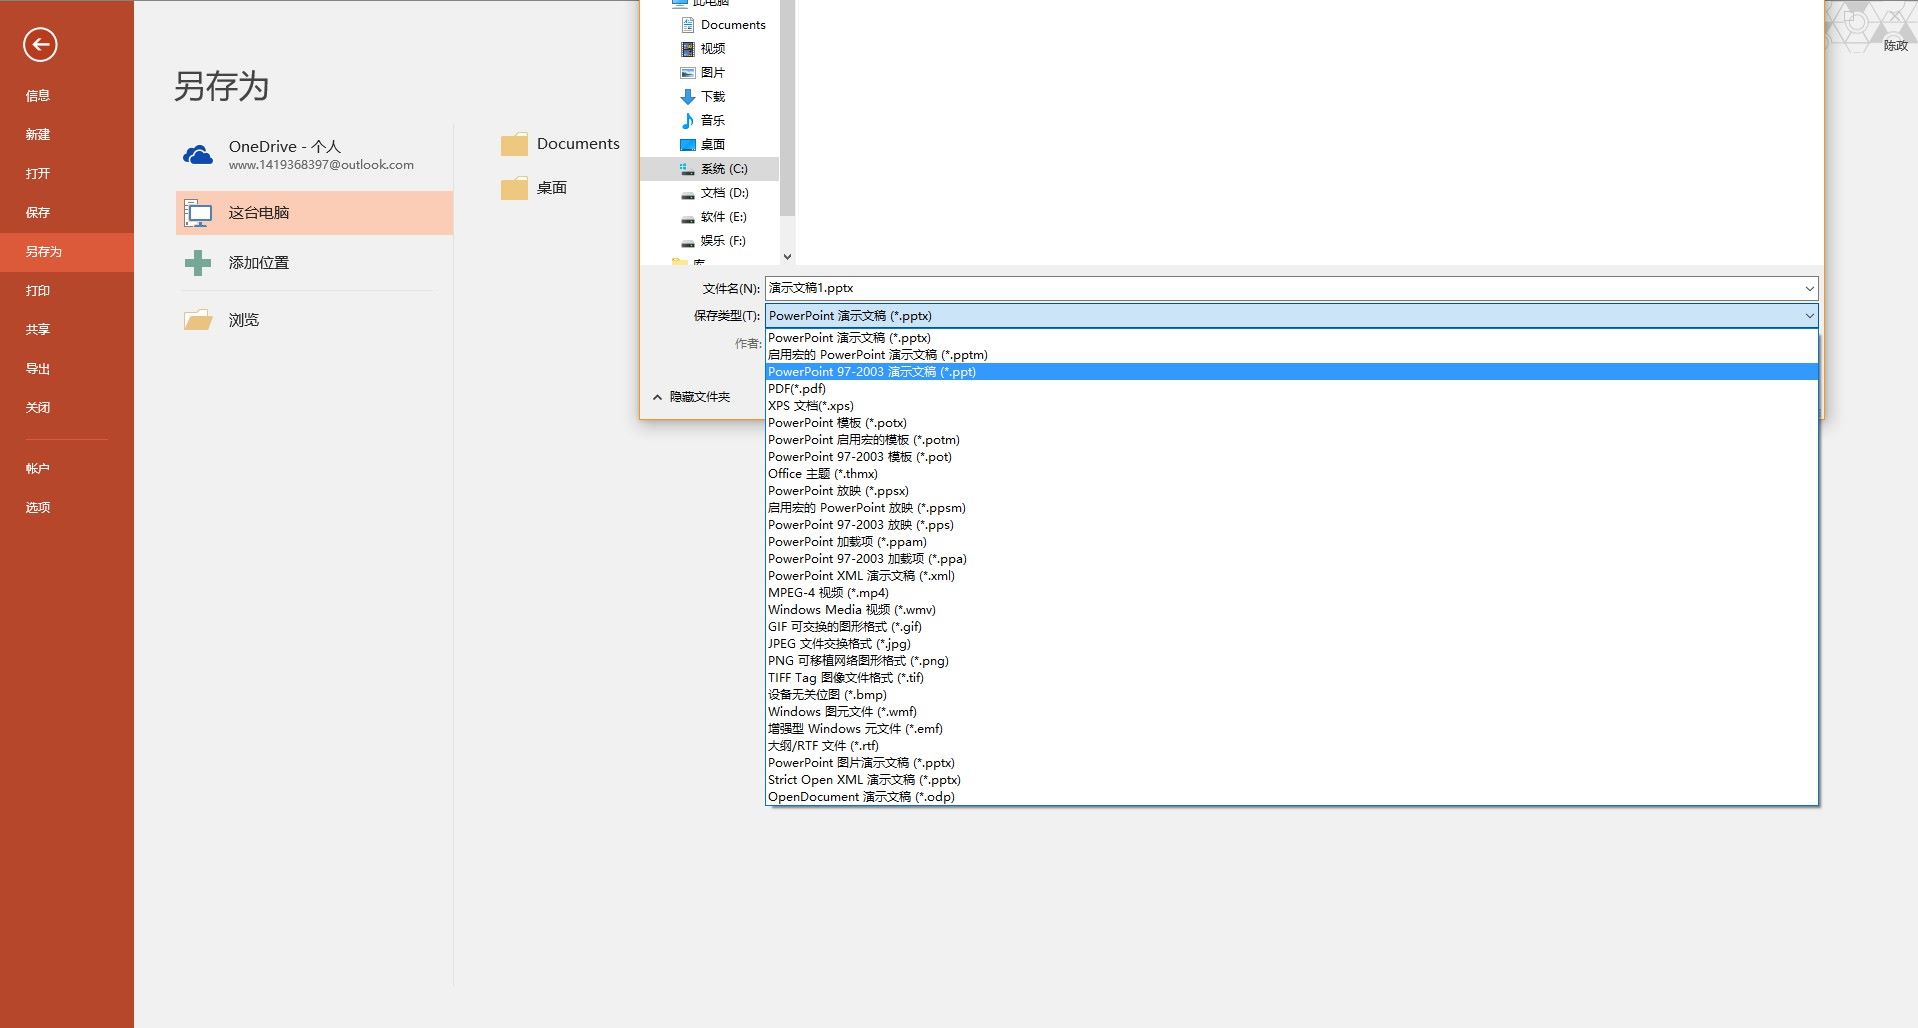This screenshot has height=1028, width=1918.
Task: Select the 浏览 (Browse) option
Action: pyautogui.click(x=314, y=320)
